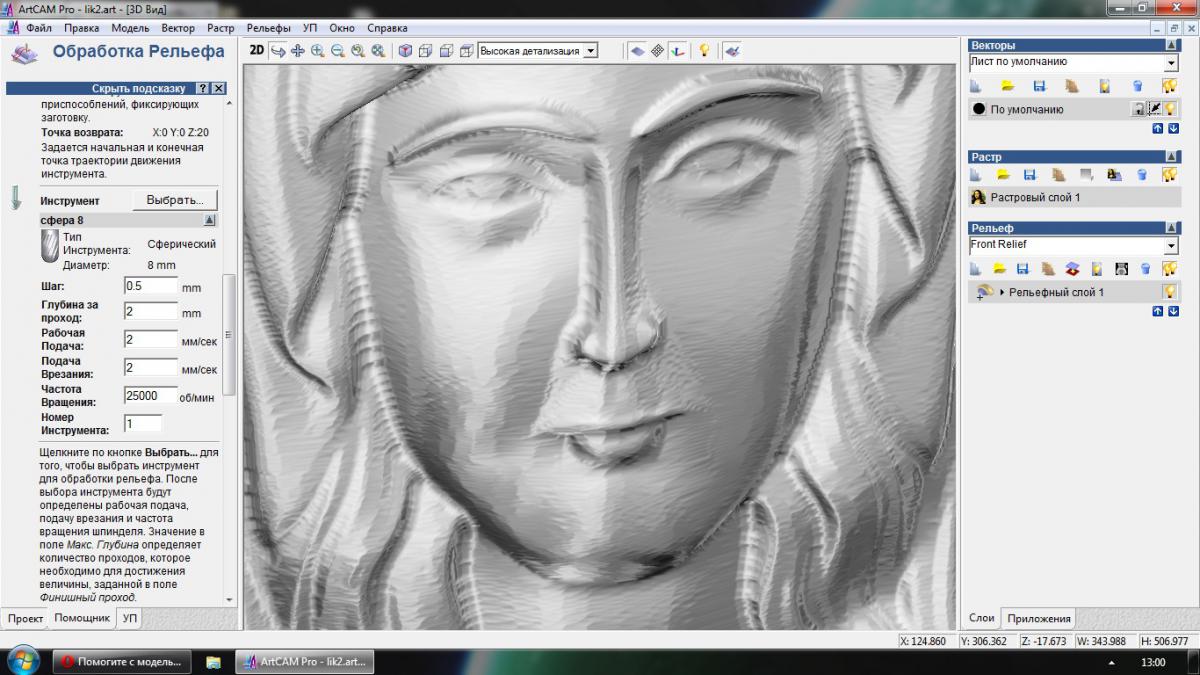Switch to the 2D view button
This screenshot has width=1200, height=675.
click(257, 50)
